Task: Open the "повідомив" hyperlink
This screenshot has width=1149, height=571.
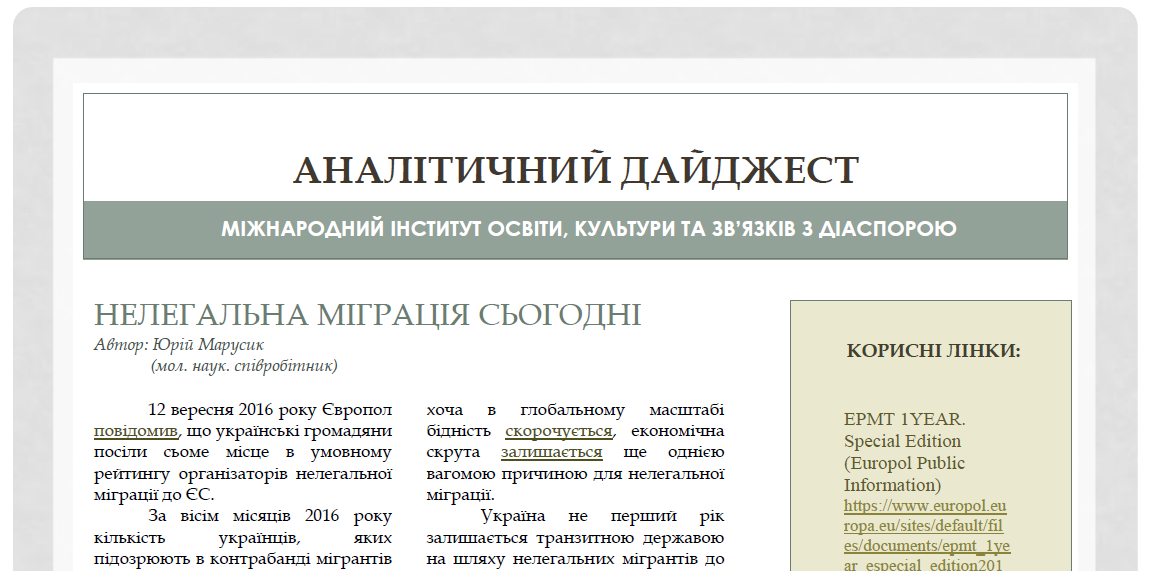Action: tap(136, 431)
